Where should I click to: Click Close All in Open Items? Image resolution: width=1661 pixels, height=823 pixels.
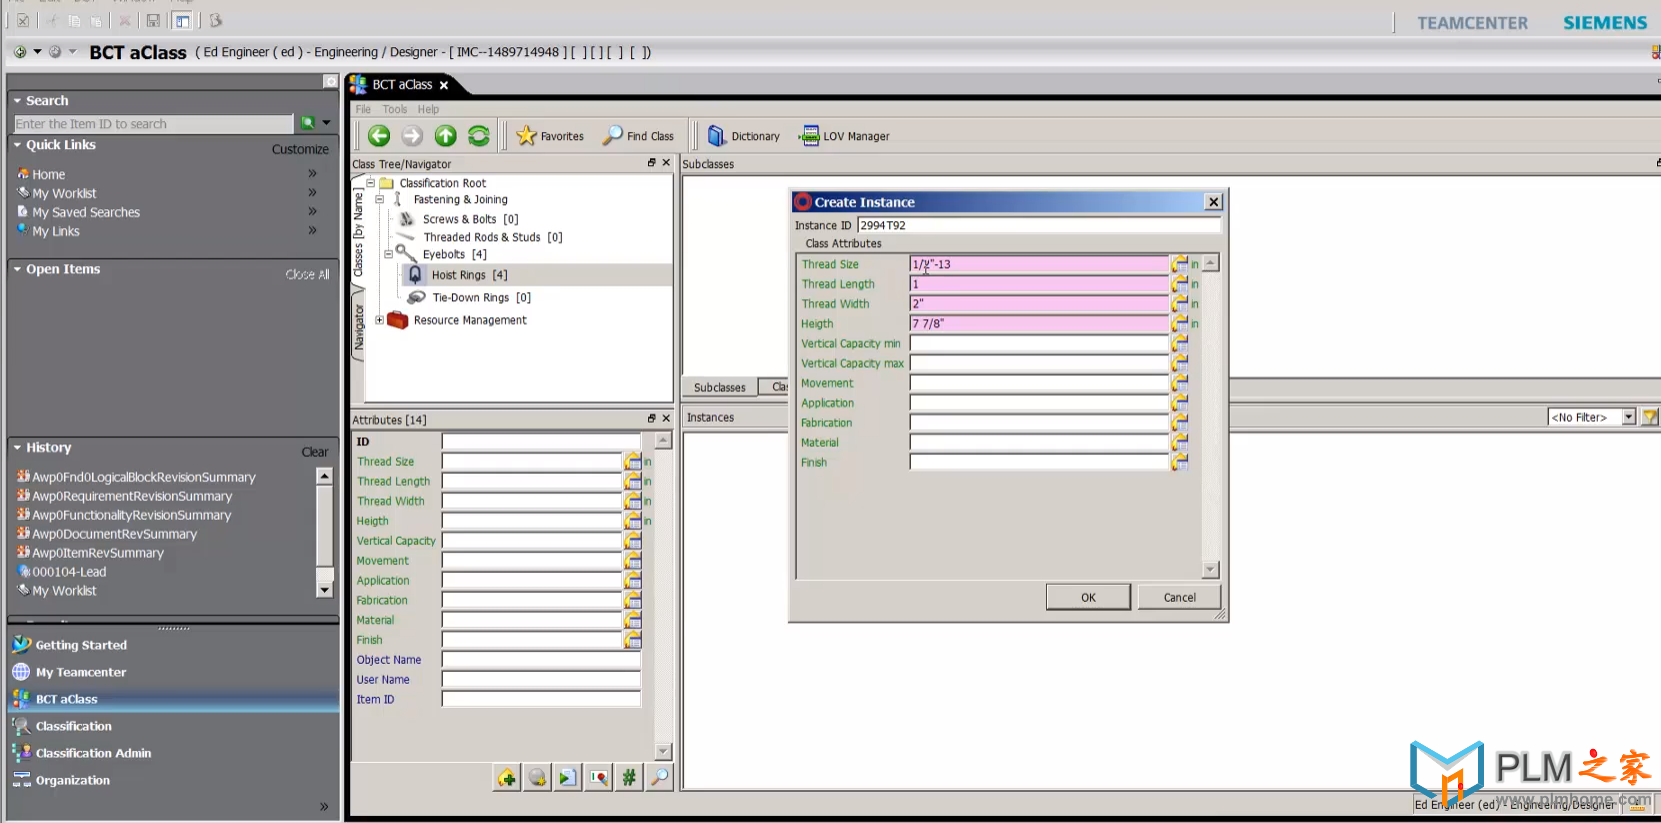click(307, 274)
